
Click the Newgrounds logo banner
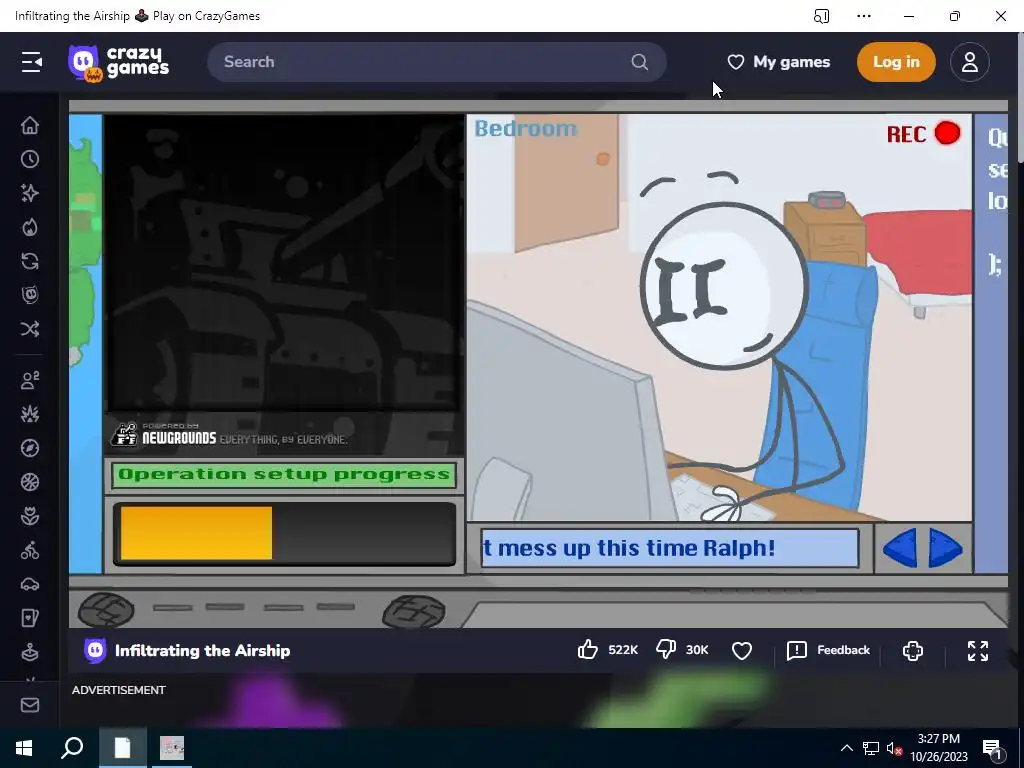pos(229,435)
